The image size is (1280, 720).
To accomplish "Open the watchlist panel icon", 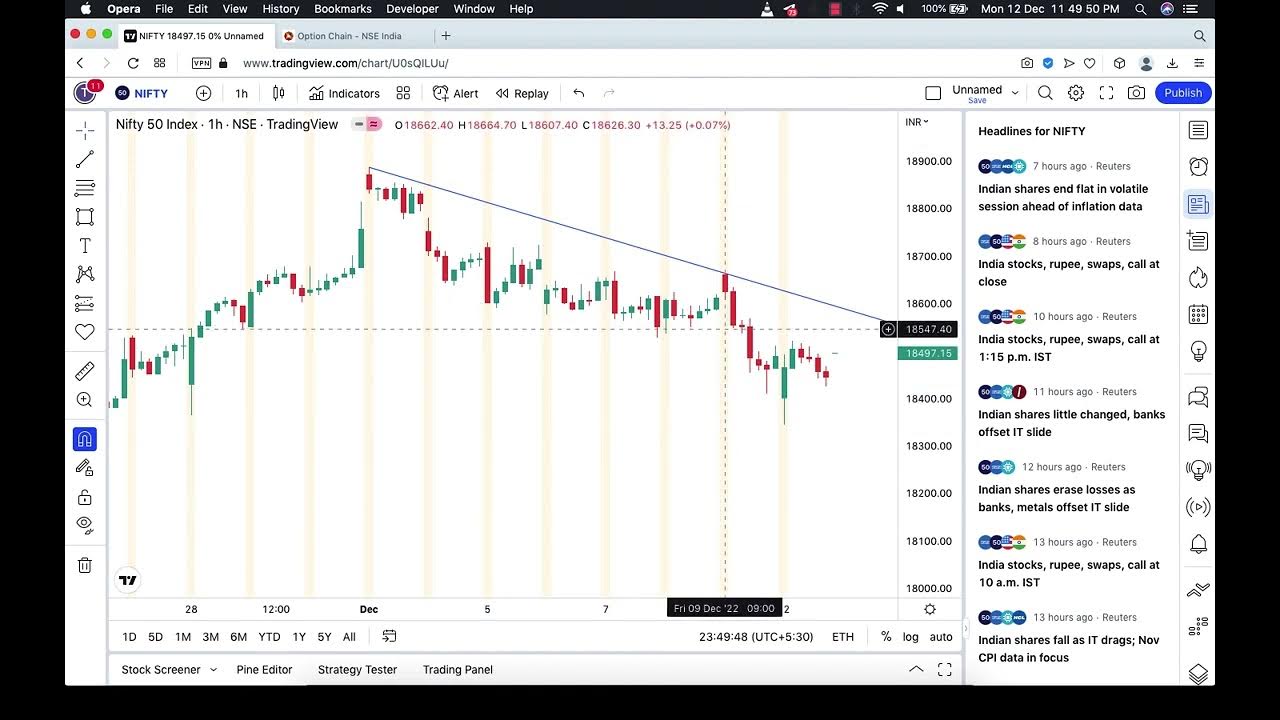I will [x=1198, y=130].
